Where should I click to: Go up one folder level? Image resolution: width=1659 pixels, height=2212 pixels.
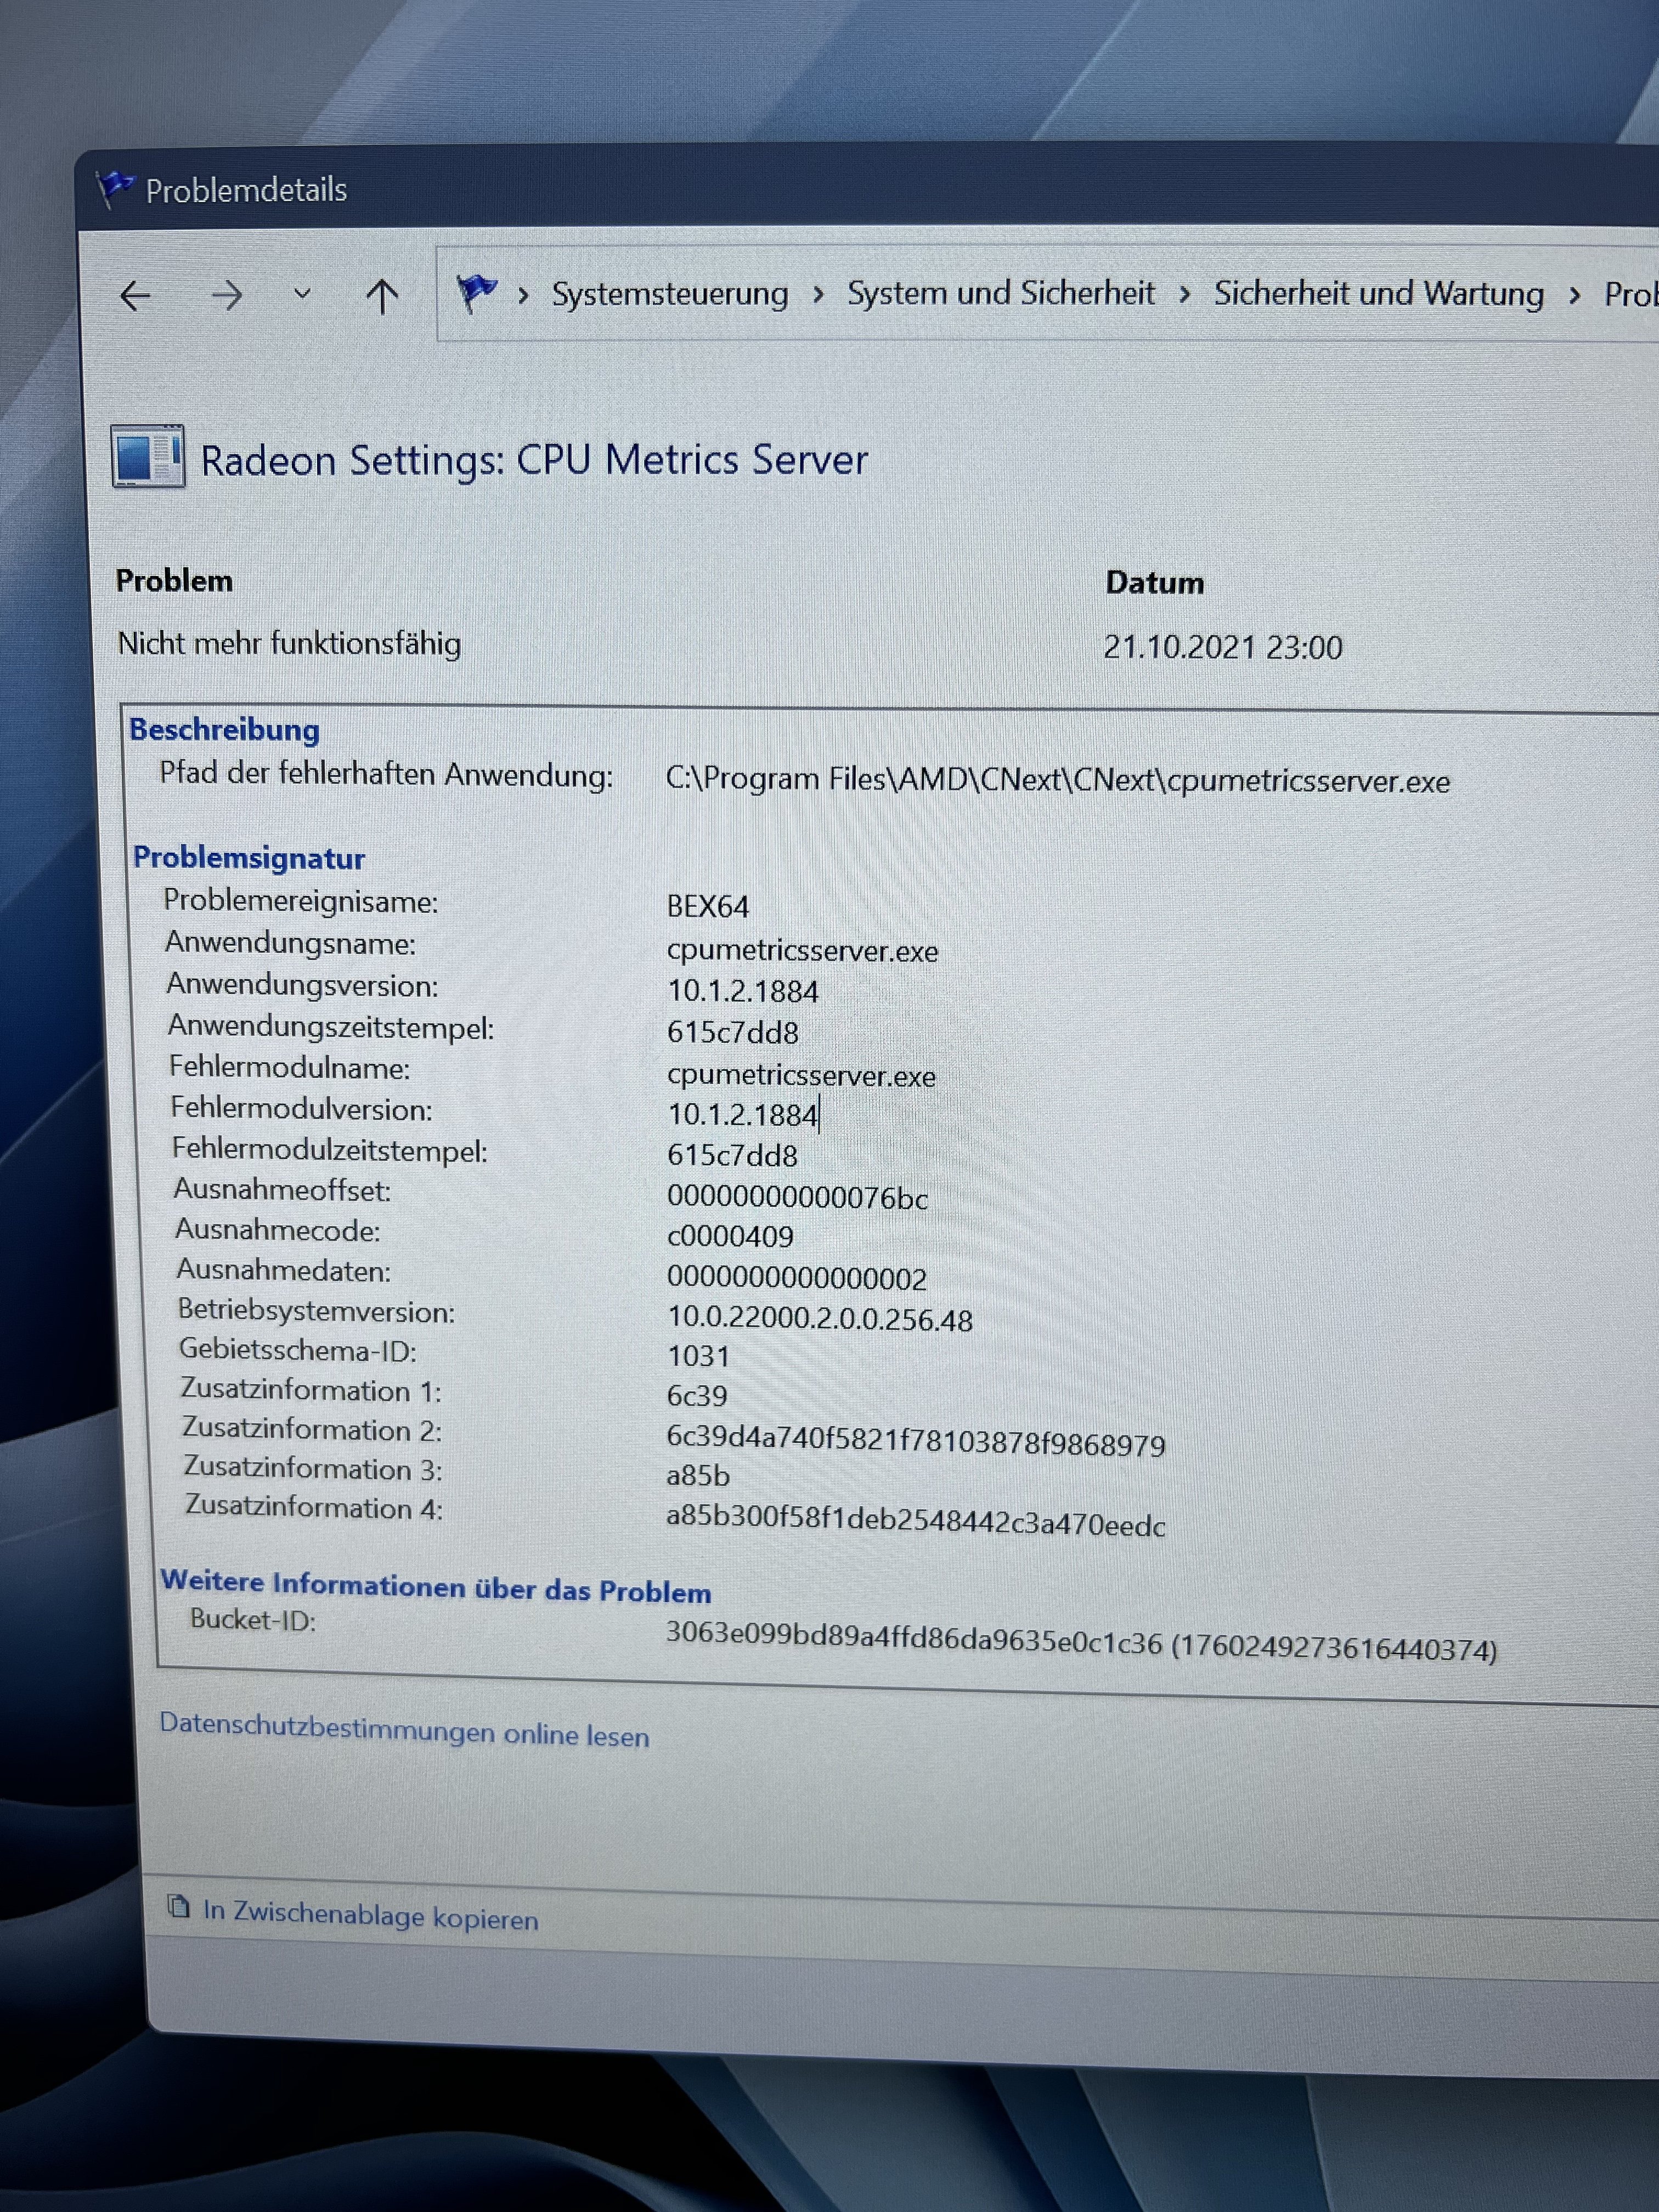click(382, 296)
